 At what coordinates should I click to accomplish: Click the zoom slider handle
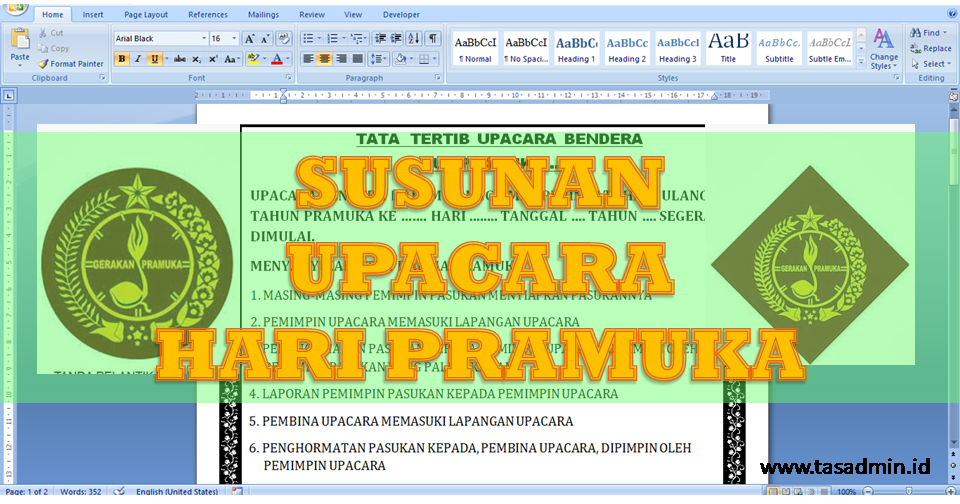click(x=909, y=492)
